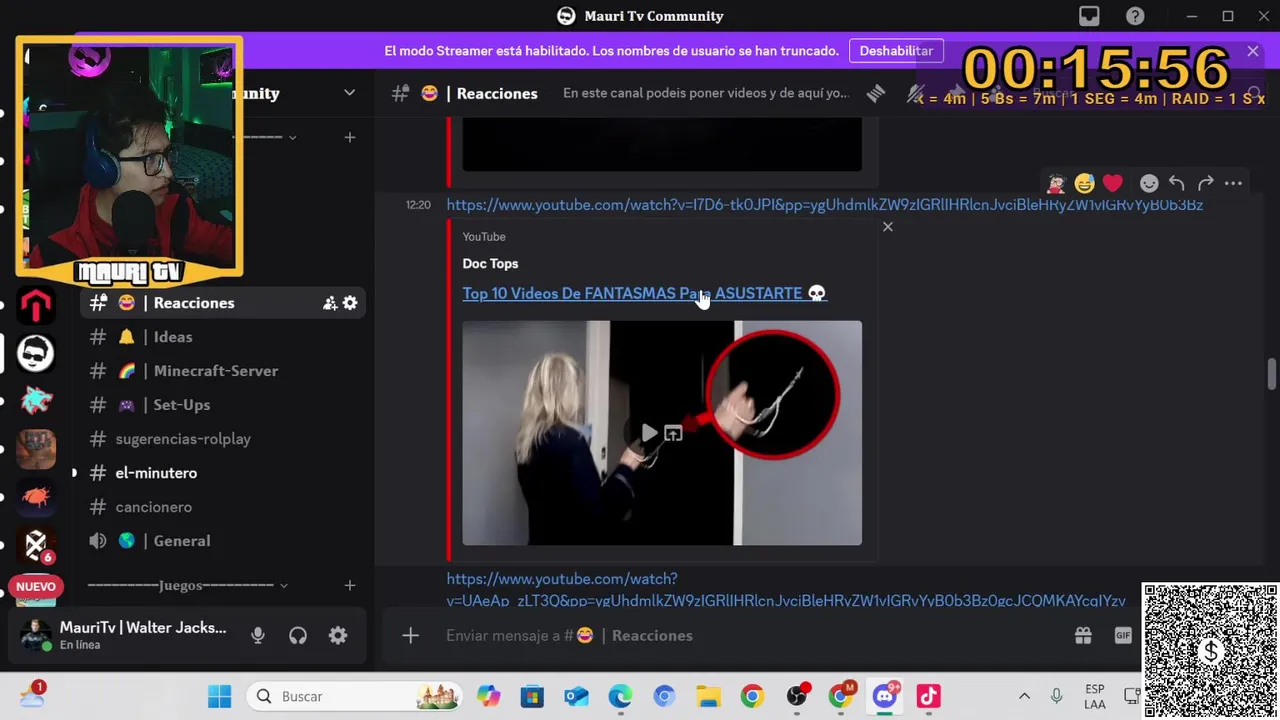
Task: Open Microsoft Edge from taskbar
Action: tap(620, 696)
